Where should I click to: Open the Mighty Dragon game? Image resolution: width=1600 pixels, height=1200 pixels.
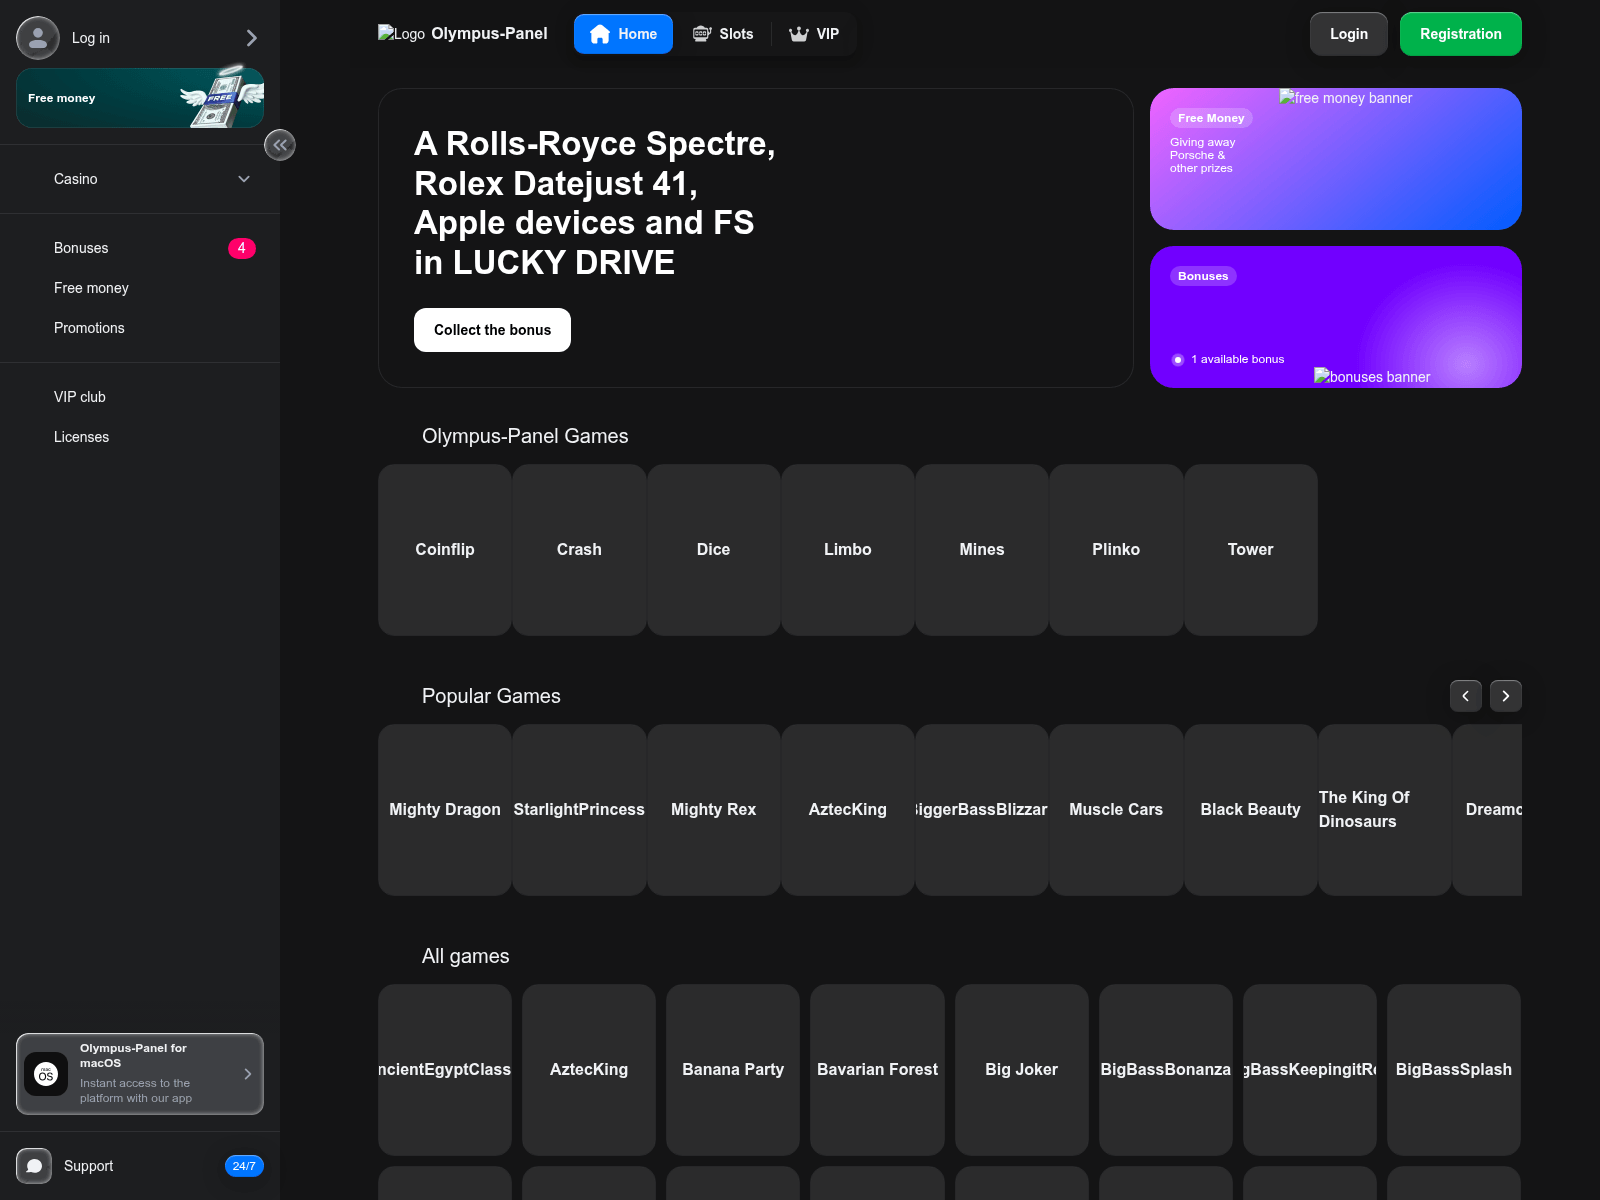click(445, 810)
